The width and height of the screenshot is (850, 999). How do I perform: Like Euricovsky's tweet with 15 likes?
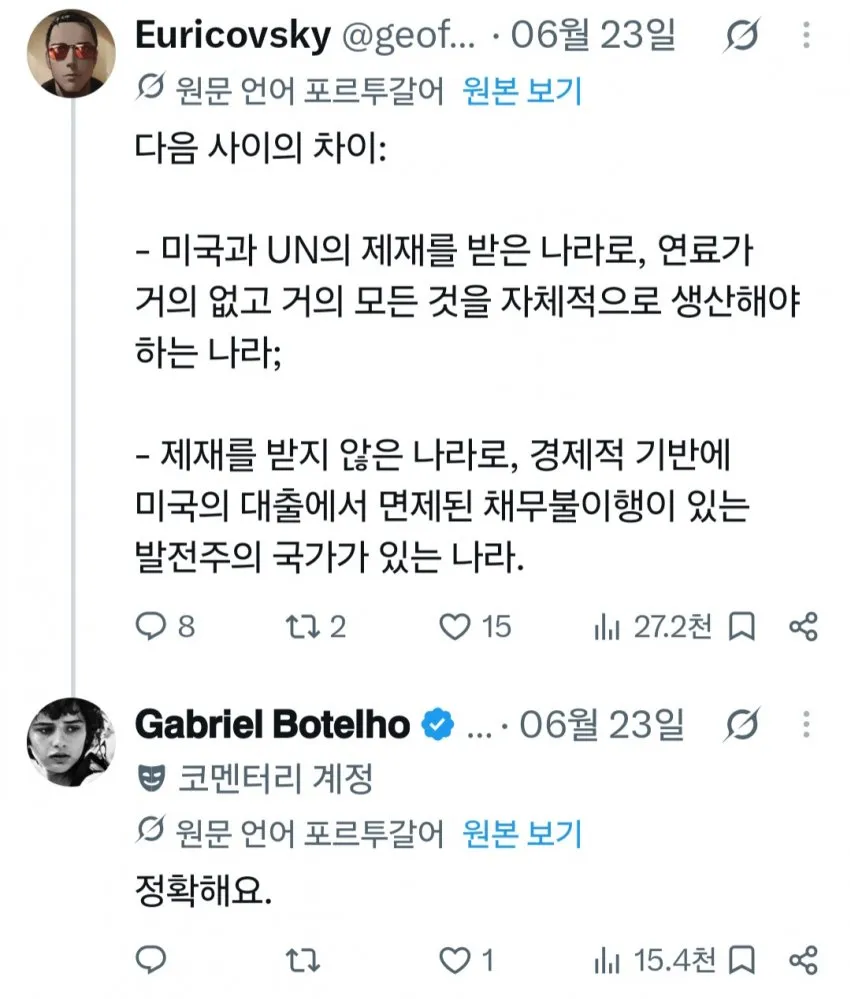tap(475, 626)
